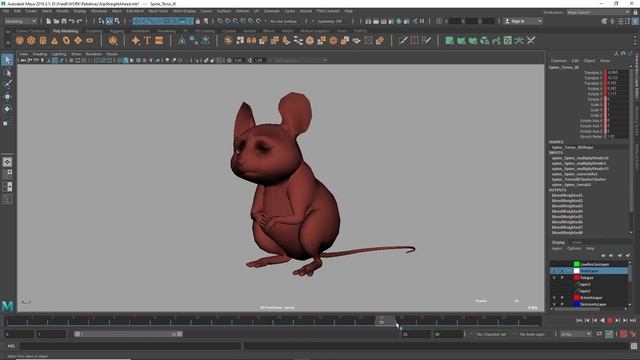This screenshot has width=640, height=360.
Task: Open the Workspace Maya Classic dropdown
Action: pyautogui.click(x=598, y=12)
